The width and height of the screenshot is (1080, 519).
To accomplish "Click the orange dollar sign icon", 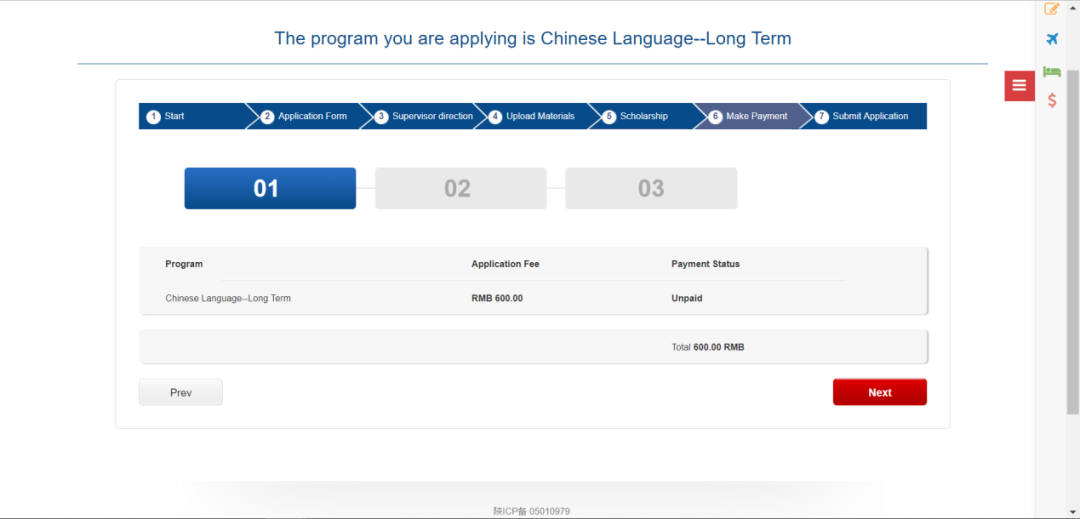I will click(x=1052, y=100).
